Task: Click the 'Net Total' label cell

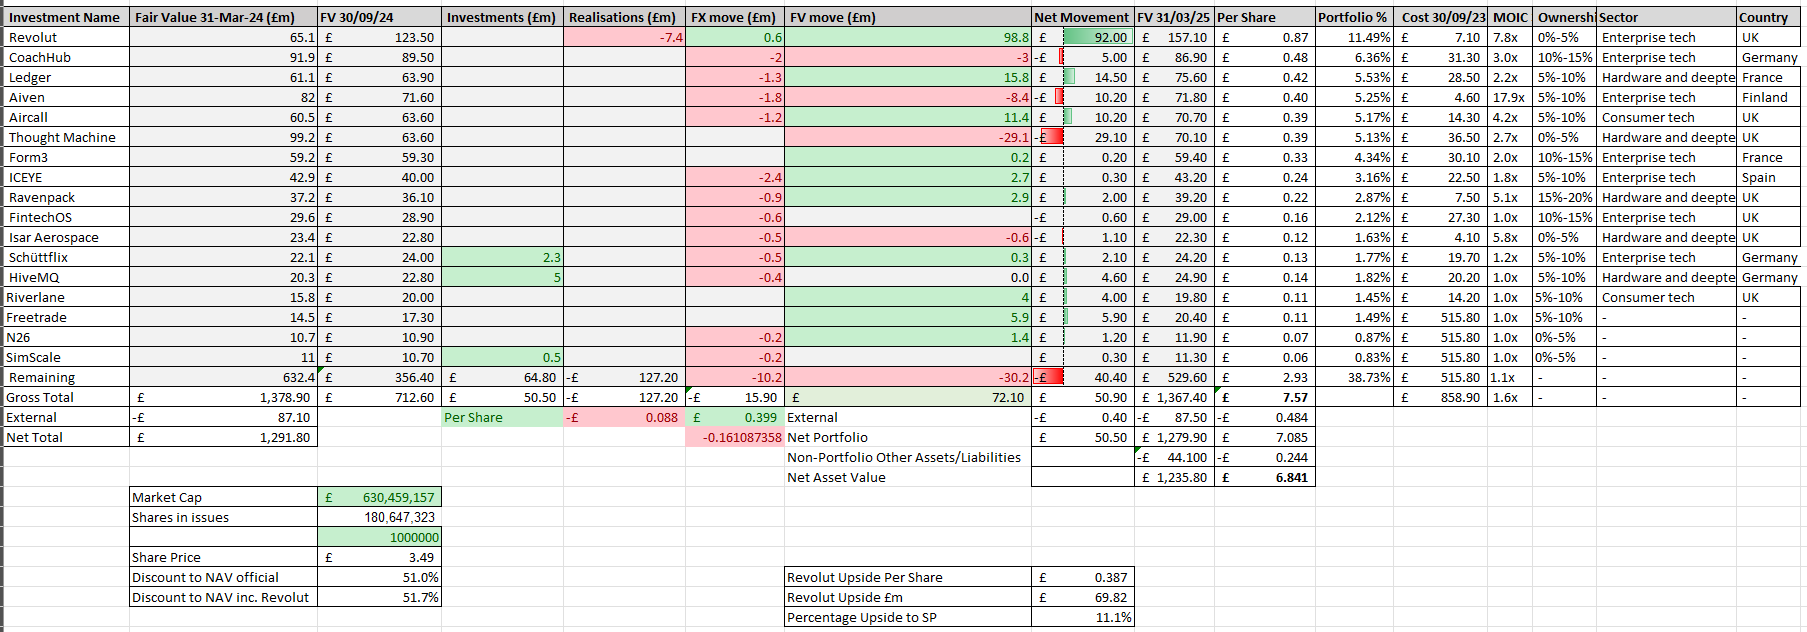Action: [66, 437]
